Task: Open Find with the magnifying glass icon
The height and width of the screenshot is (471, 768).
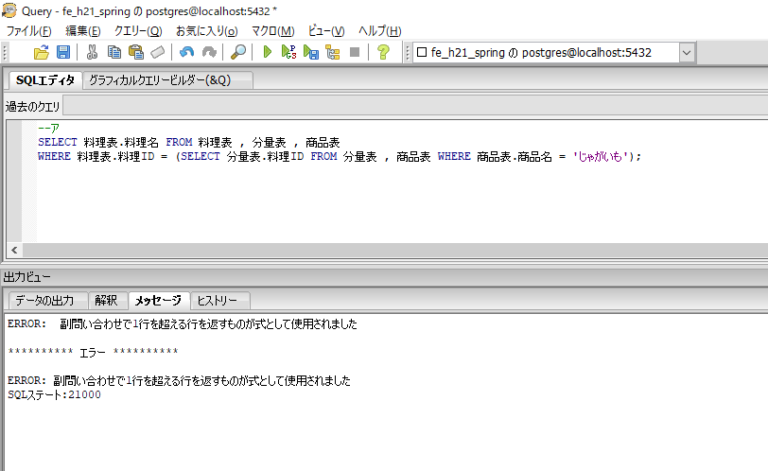Action: pos(238,52)
